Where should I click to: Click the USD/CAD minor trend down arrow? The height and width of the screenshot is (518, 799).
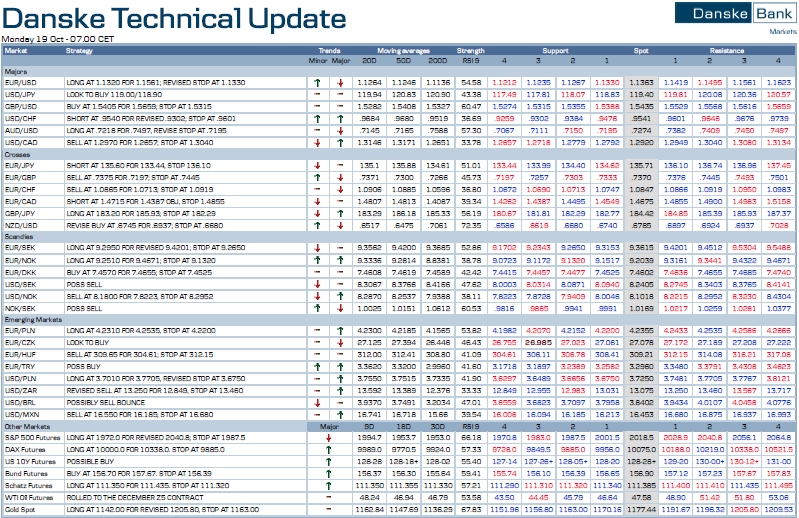pos(316,142)
